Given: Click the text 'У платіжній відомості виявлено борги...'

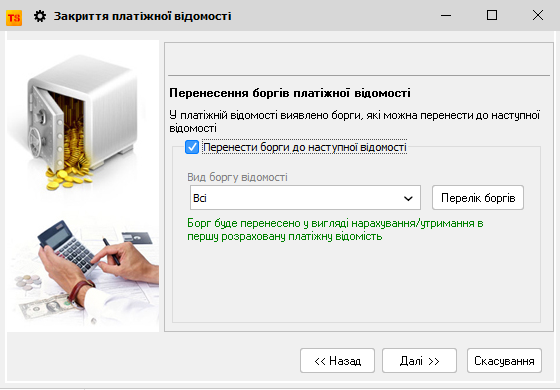Looking at the screenshot, I should click(x=354, y=121).
